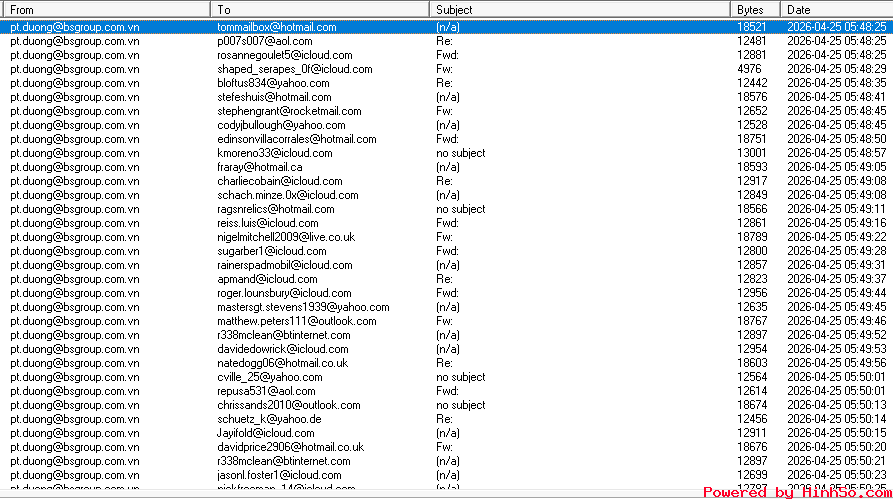Click the r338mclean@btinternet.com row dated 05:50:21
The image size is (893, 499).
coord(446,461)
